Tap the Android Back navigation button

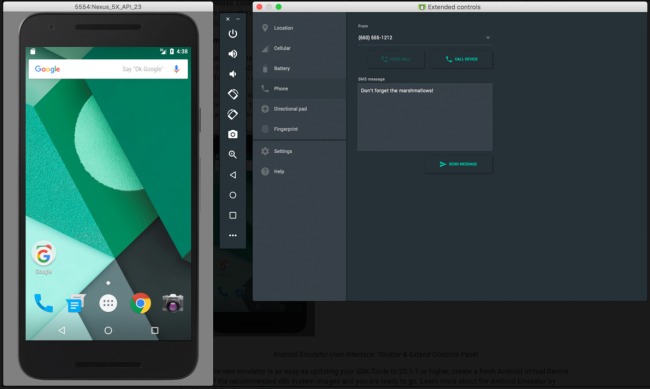tap(62, 330)
